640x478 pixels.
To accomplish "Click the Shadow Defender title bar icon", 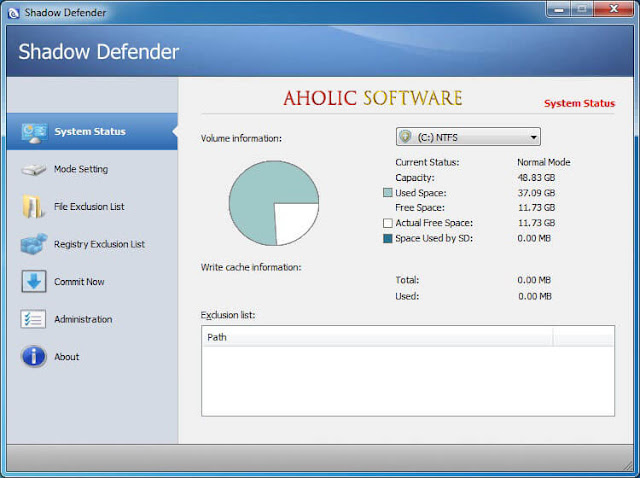I will click(13, 13).
